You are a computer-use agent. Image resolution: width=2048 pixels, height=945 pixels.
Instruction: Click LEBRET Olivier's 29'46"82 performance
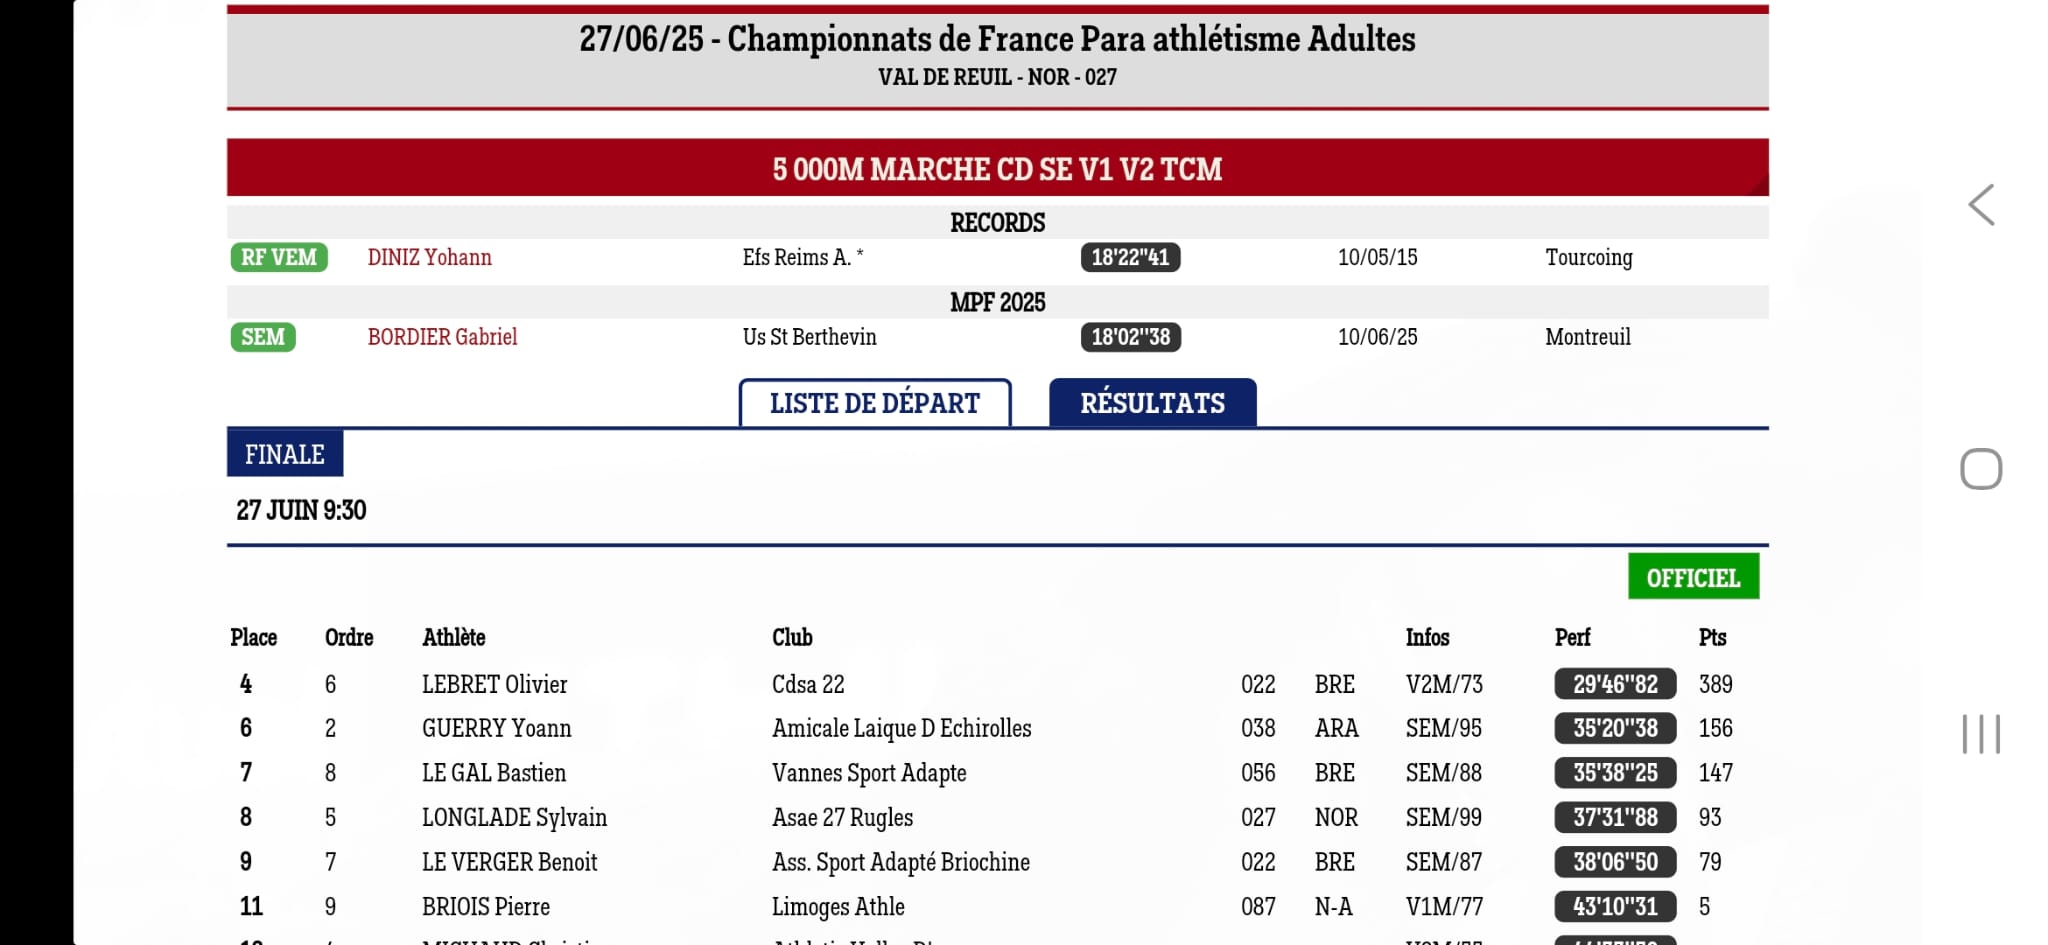tap(1615, 684)
